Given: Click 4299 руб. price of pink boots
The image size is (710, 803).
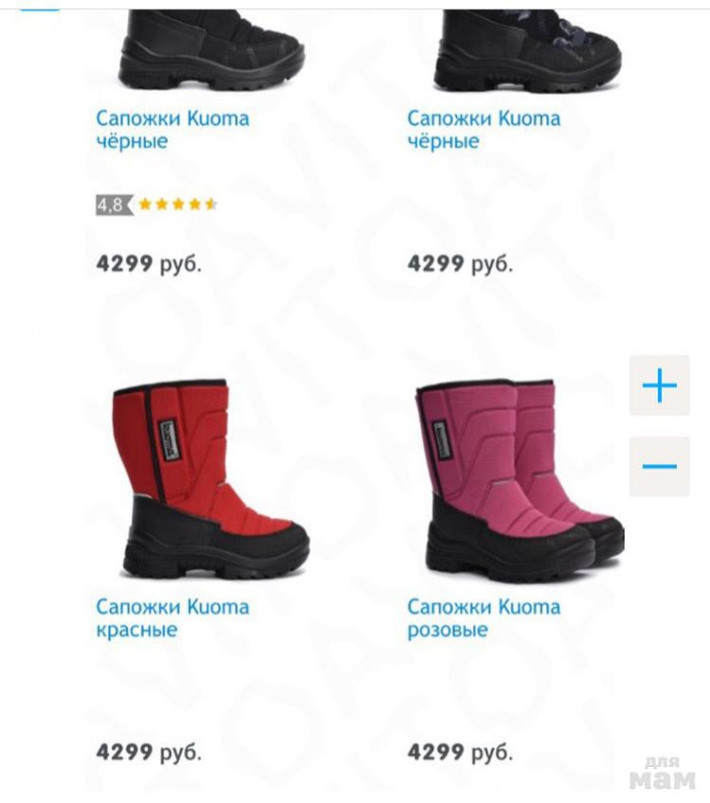Looking at the screenshot, I should (x=460, y=752).
